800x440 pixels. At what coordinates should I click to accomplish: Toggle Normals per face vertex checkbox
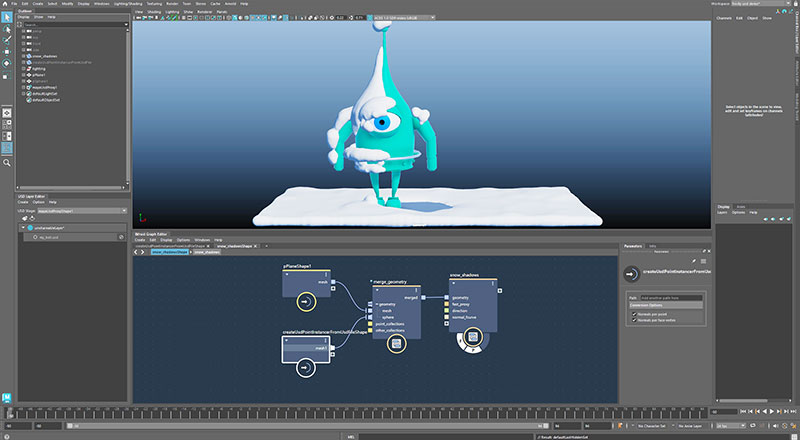635,320
